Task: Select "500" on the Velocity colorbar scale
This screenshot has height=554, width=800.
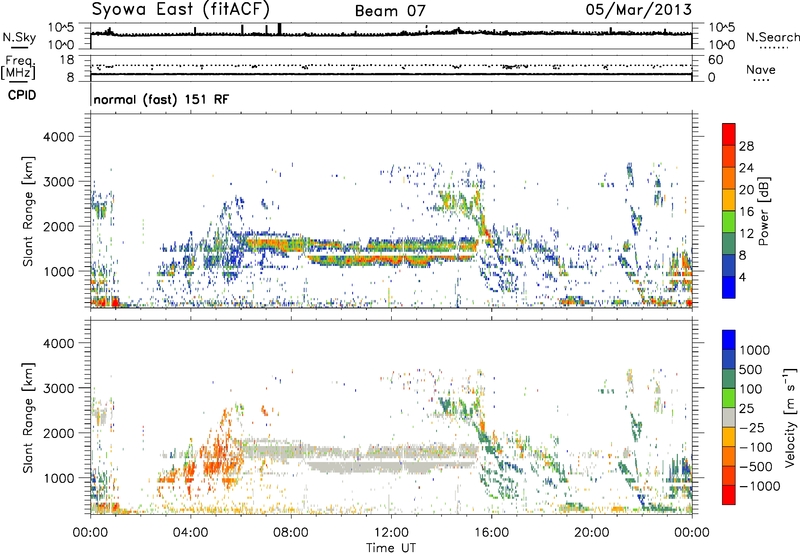Action: point(751,370)
